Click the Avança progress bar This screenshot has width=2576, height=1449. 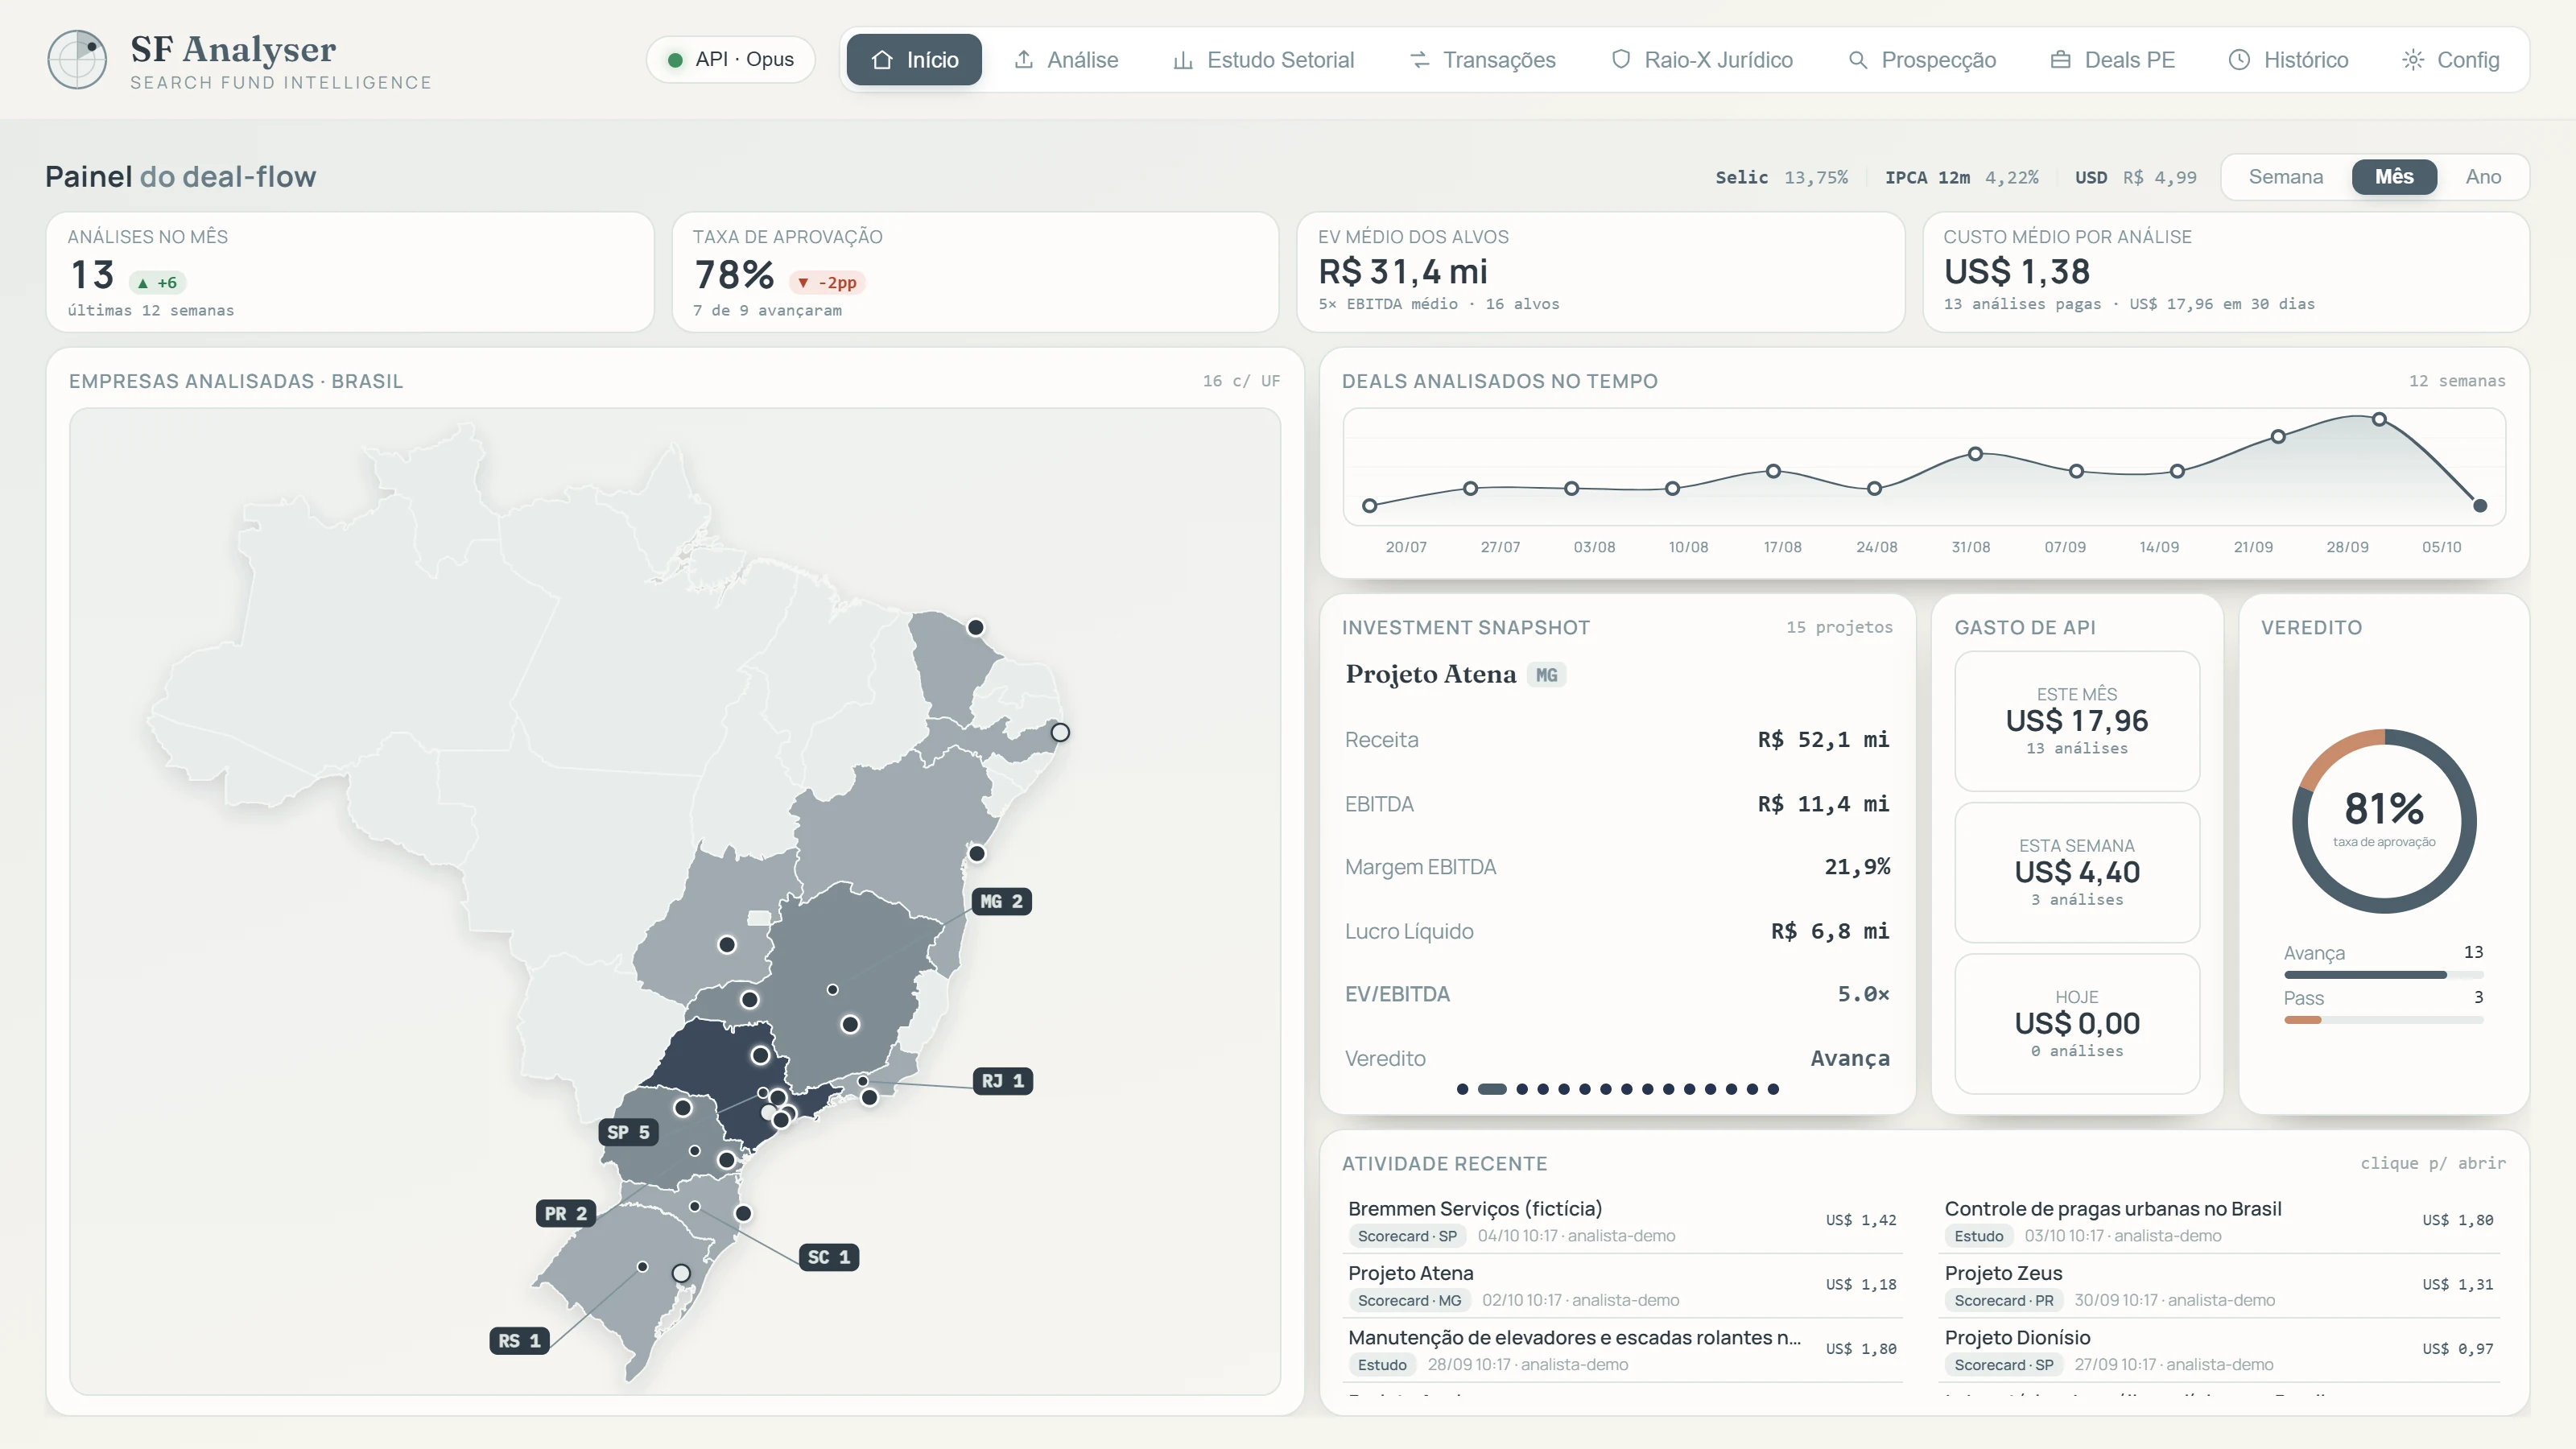point(2384,975)
